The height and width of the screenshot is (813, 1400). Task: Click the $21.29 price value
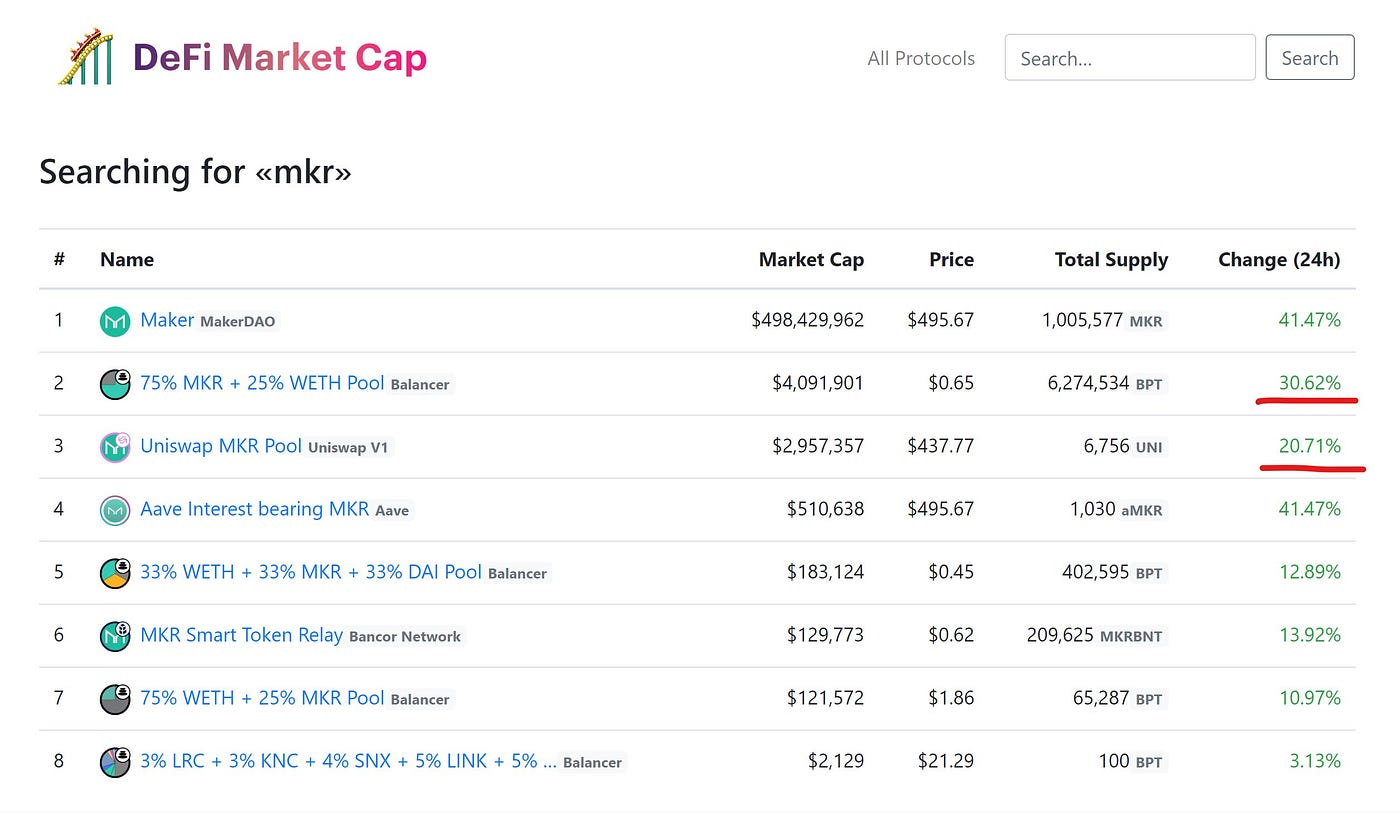[x=946, y=762]
